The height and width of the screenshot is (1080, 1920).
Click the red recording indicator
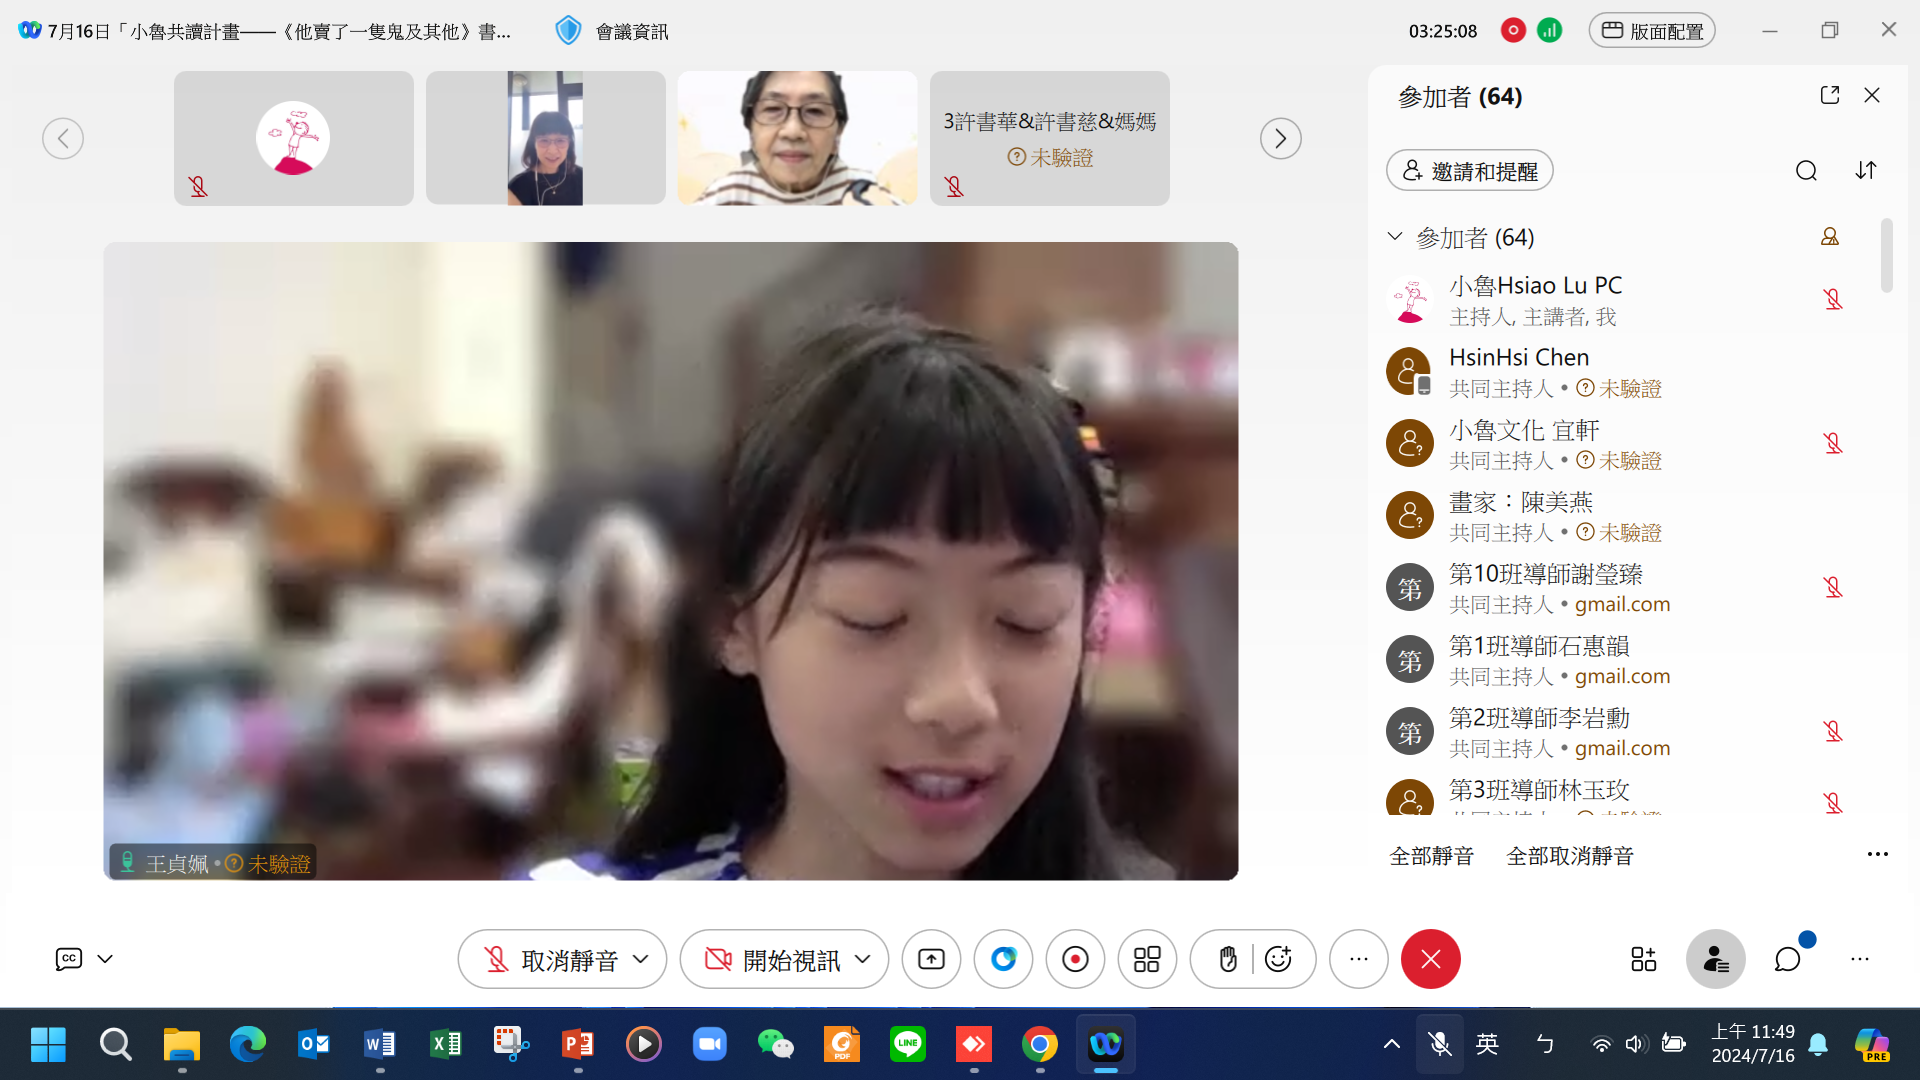[x=1513, y=31]
